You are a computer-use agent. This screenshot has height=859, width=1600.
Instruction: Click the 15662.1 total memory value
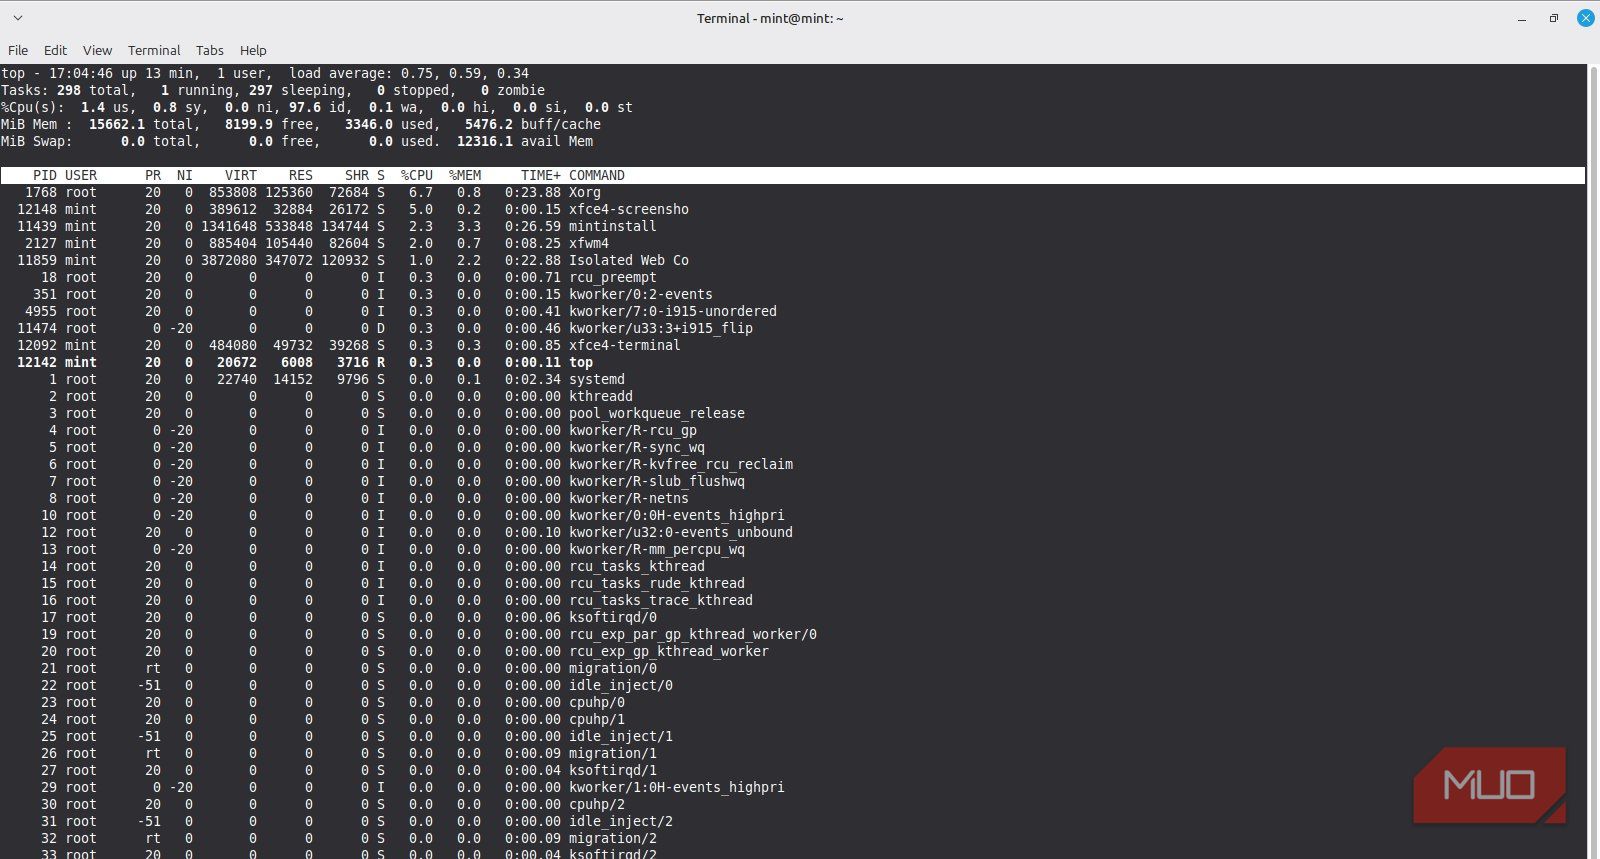[x=117, y=124]
